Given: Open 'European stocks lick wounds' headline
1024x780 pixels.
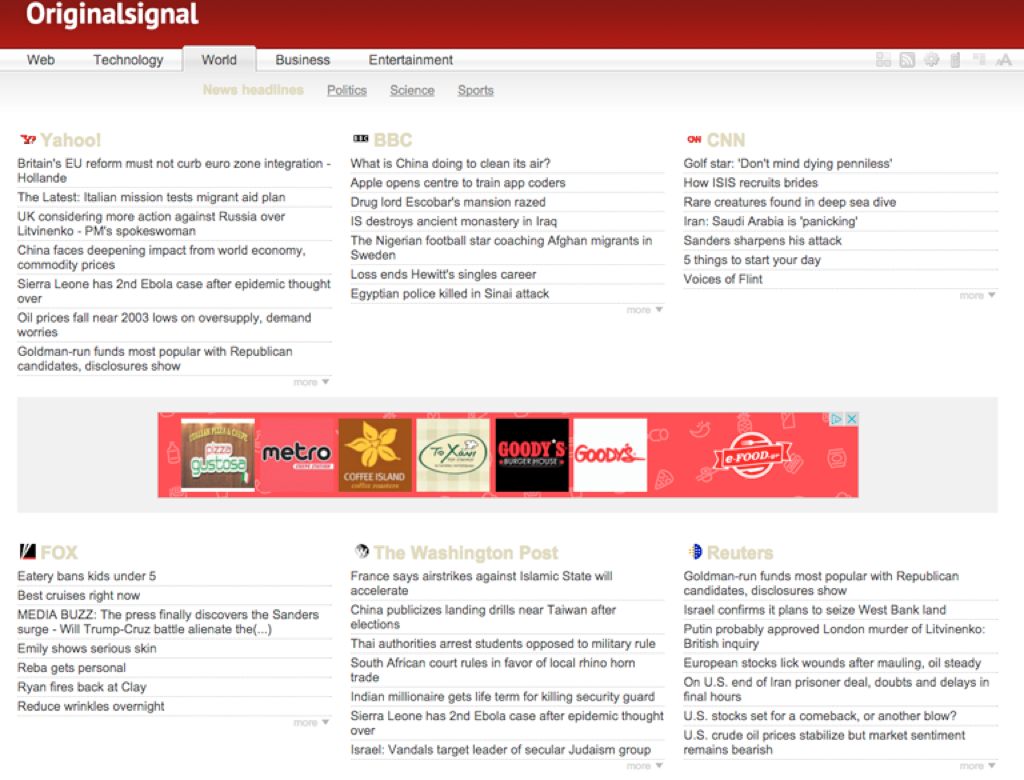Looking at the screenshot, I should tap(832, 663).
